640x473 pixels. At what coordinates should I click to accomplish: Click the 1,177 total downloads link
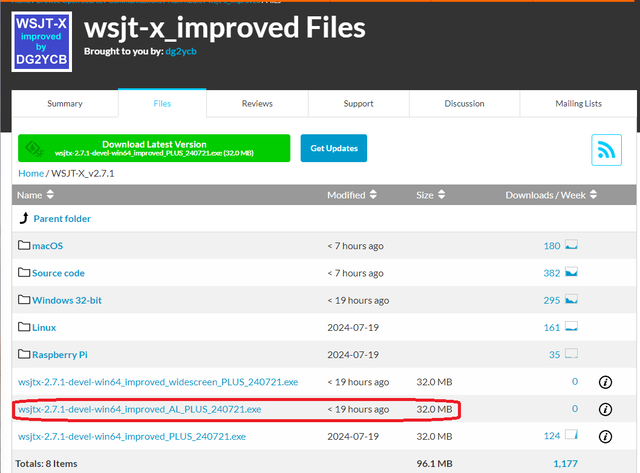tap(565, 464)
